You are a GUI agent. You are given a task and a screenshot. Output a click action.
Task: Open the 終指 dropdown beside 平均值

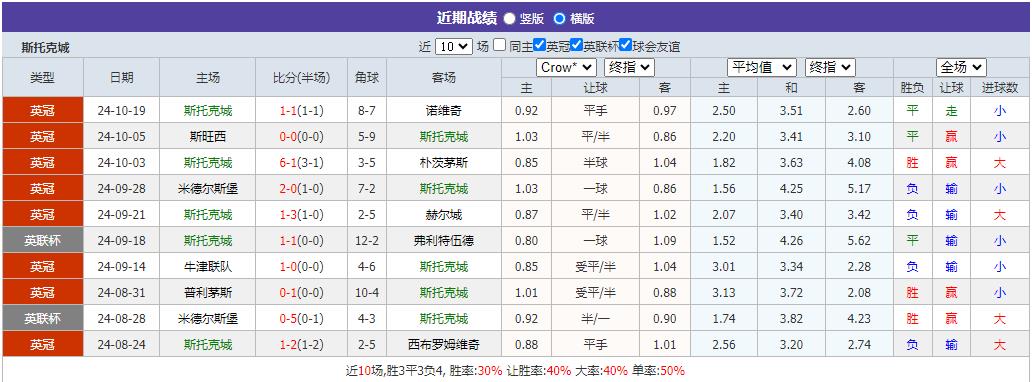[x=830, y=67]
